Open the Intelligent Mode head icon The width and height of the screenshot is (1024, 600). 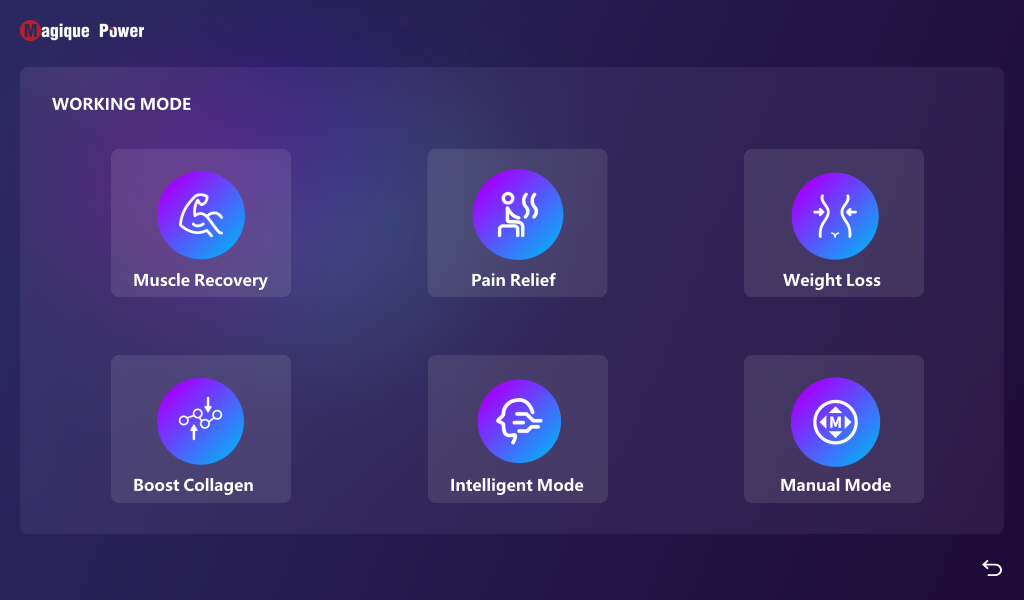(x=517, y=421)
